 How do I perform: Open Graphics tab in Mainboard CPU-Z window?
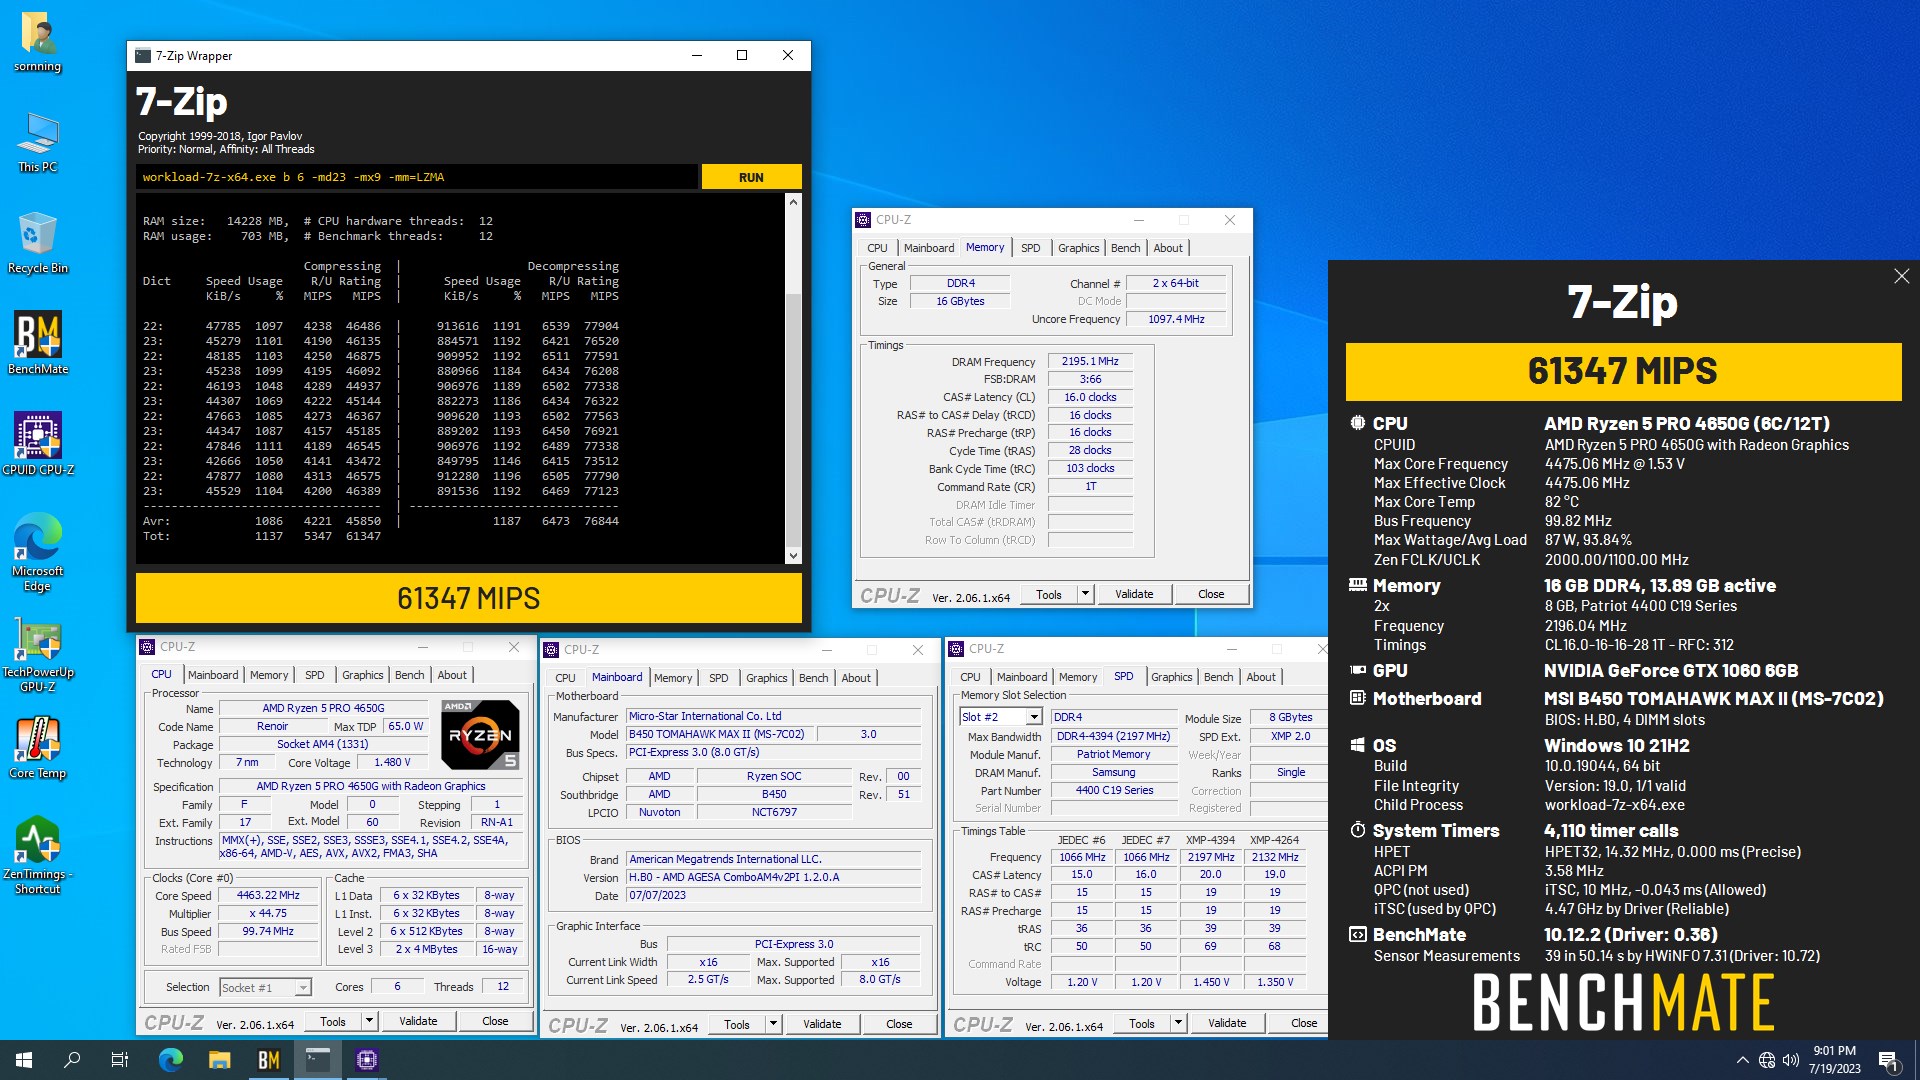766,678
